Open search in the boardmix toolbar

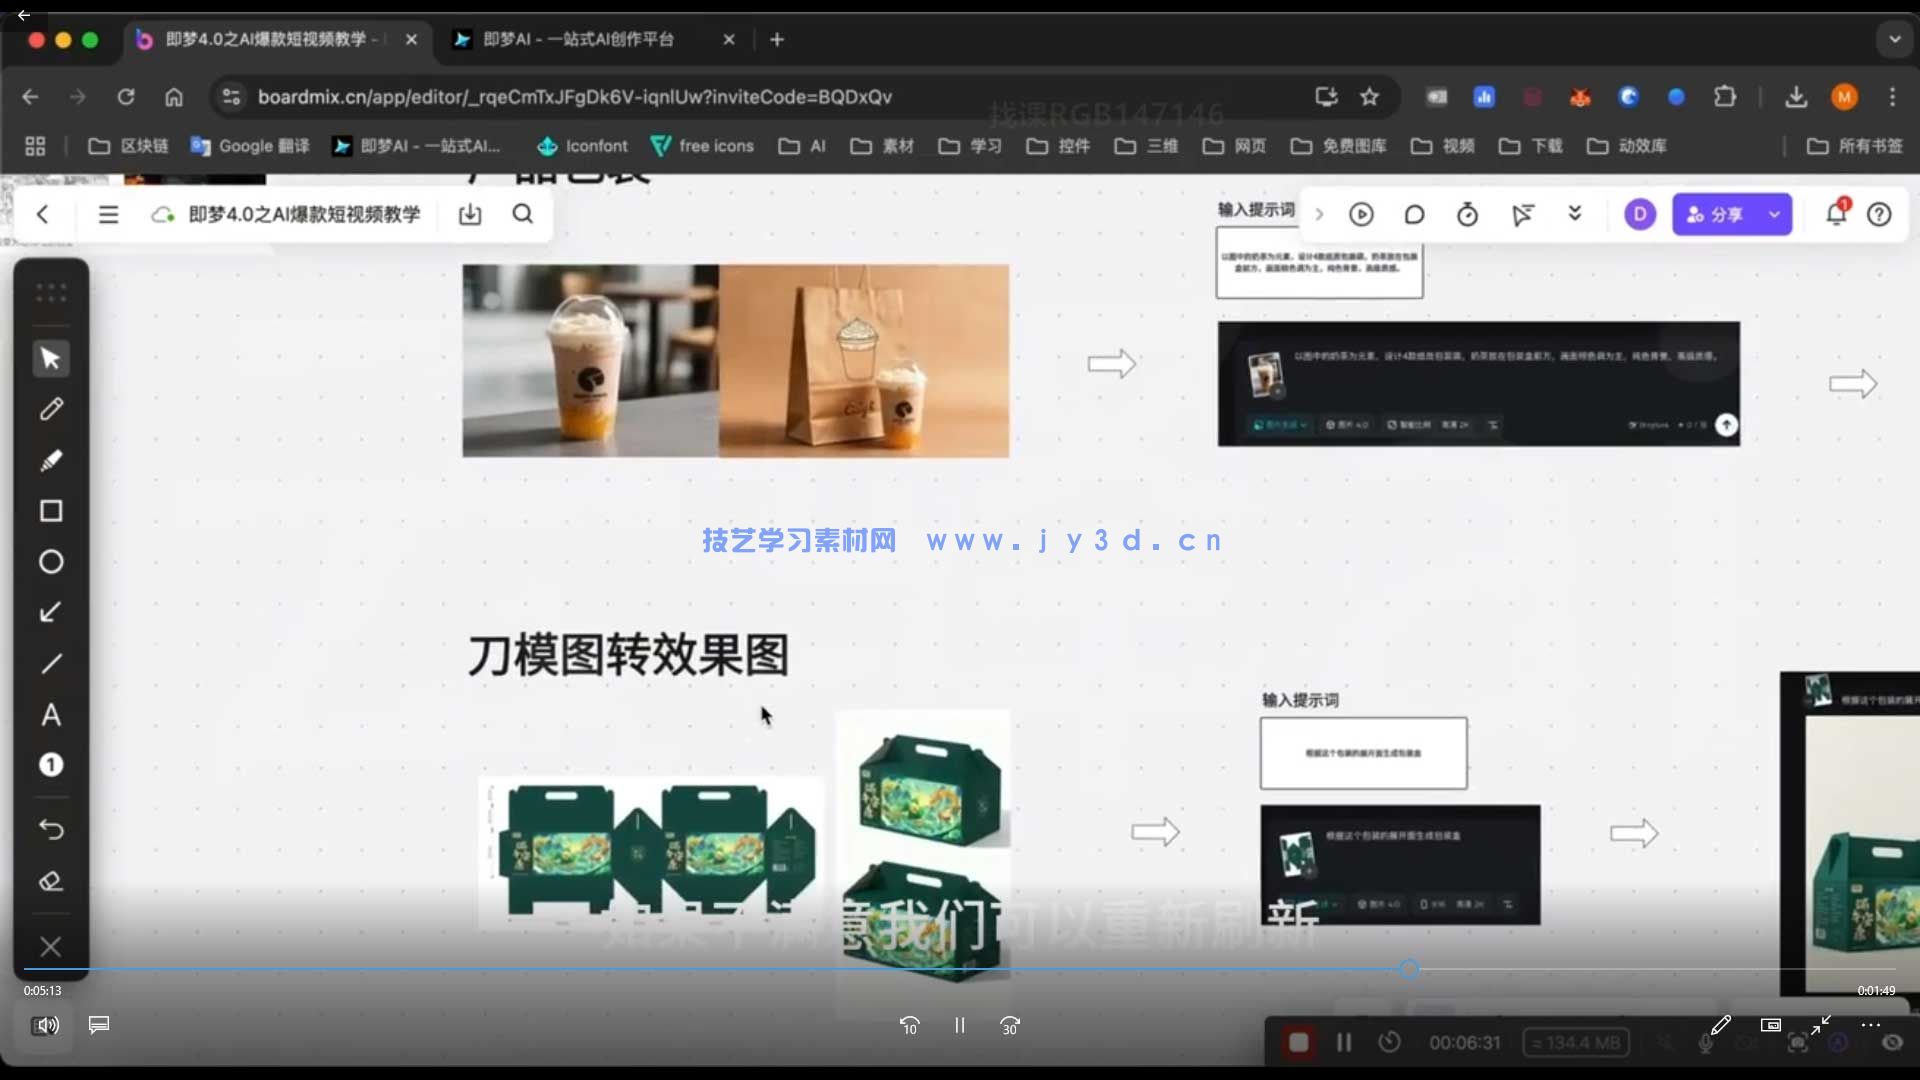coord(523,214)
